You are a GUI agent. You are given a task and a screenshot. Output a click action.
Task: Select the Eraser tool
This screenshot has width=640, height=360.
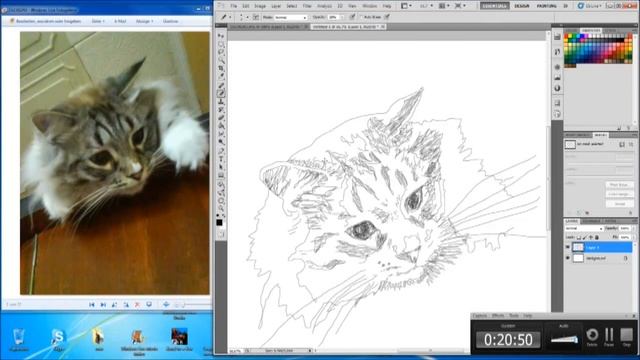click(221, 118)
